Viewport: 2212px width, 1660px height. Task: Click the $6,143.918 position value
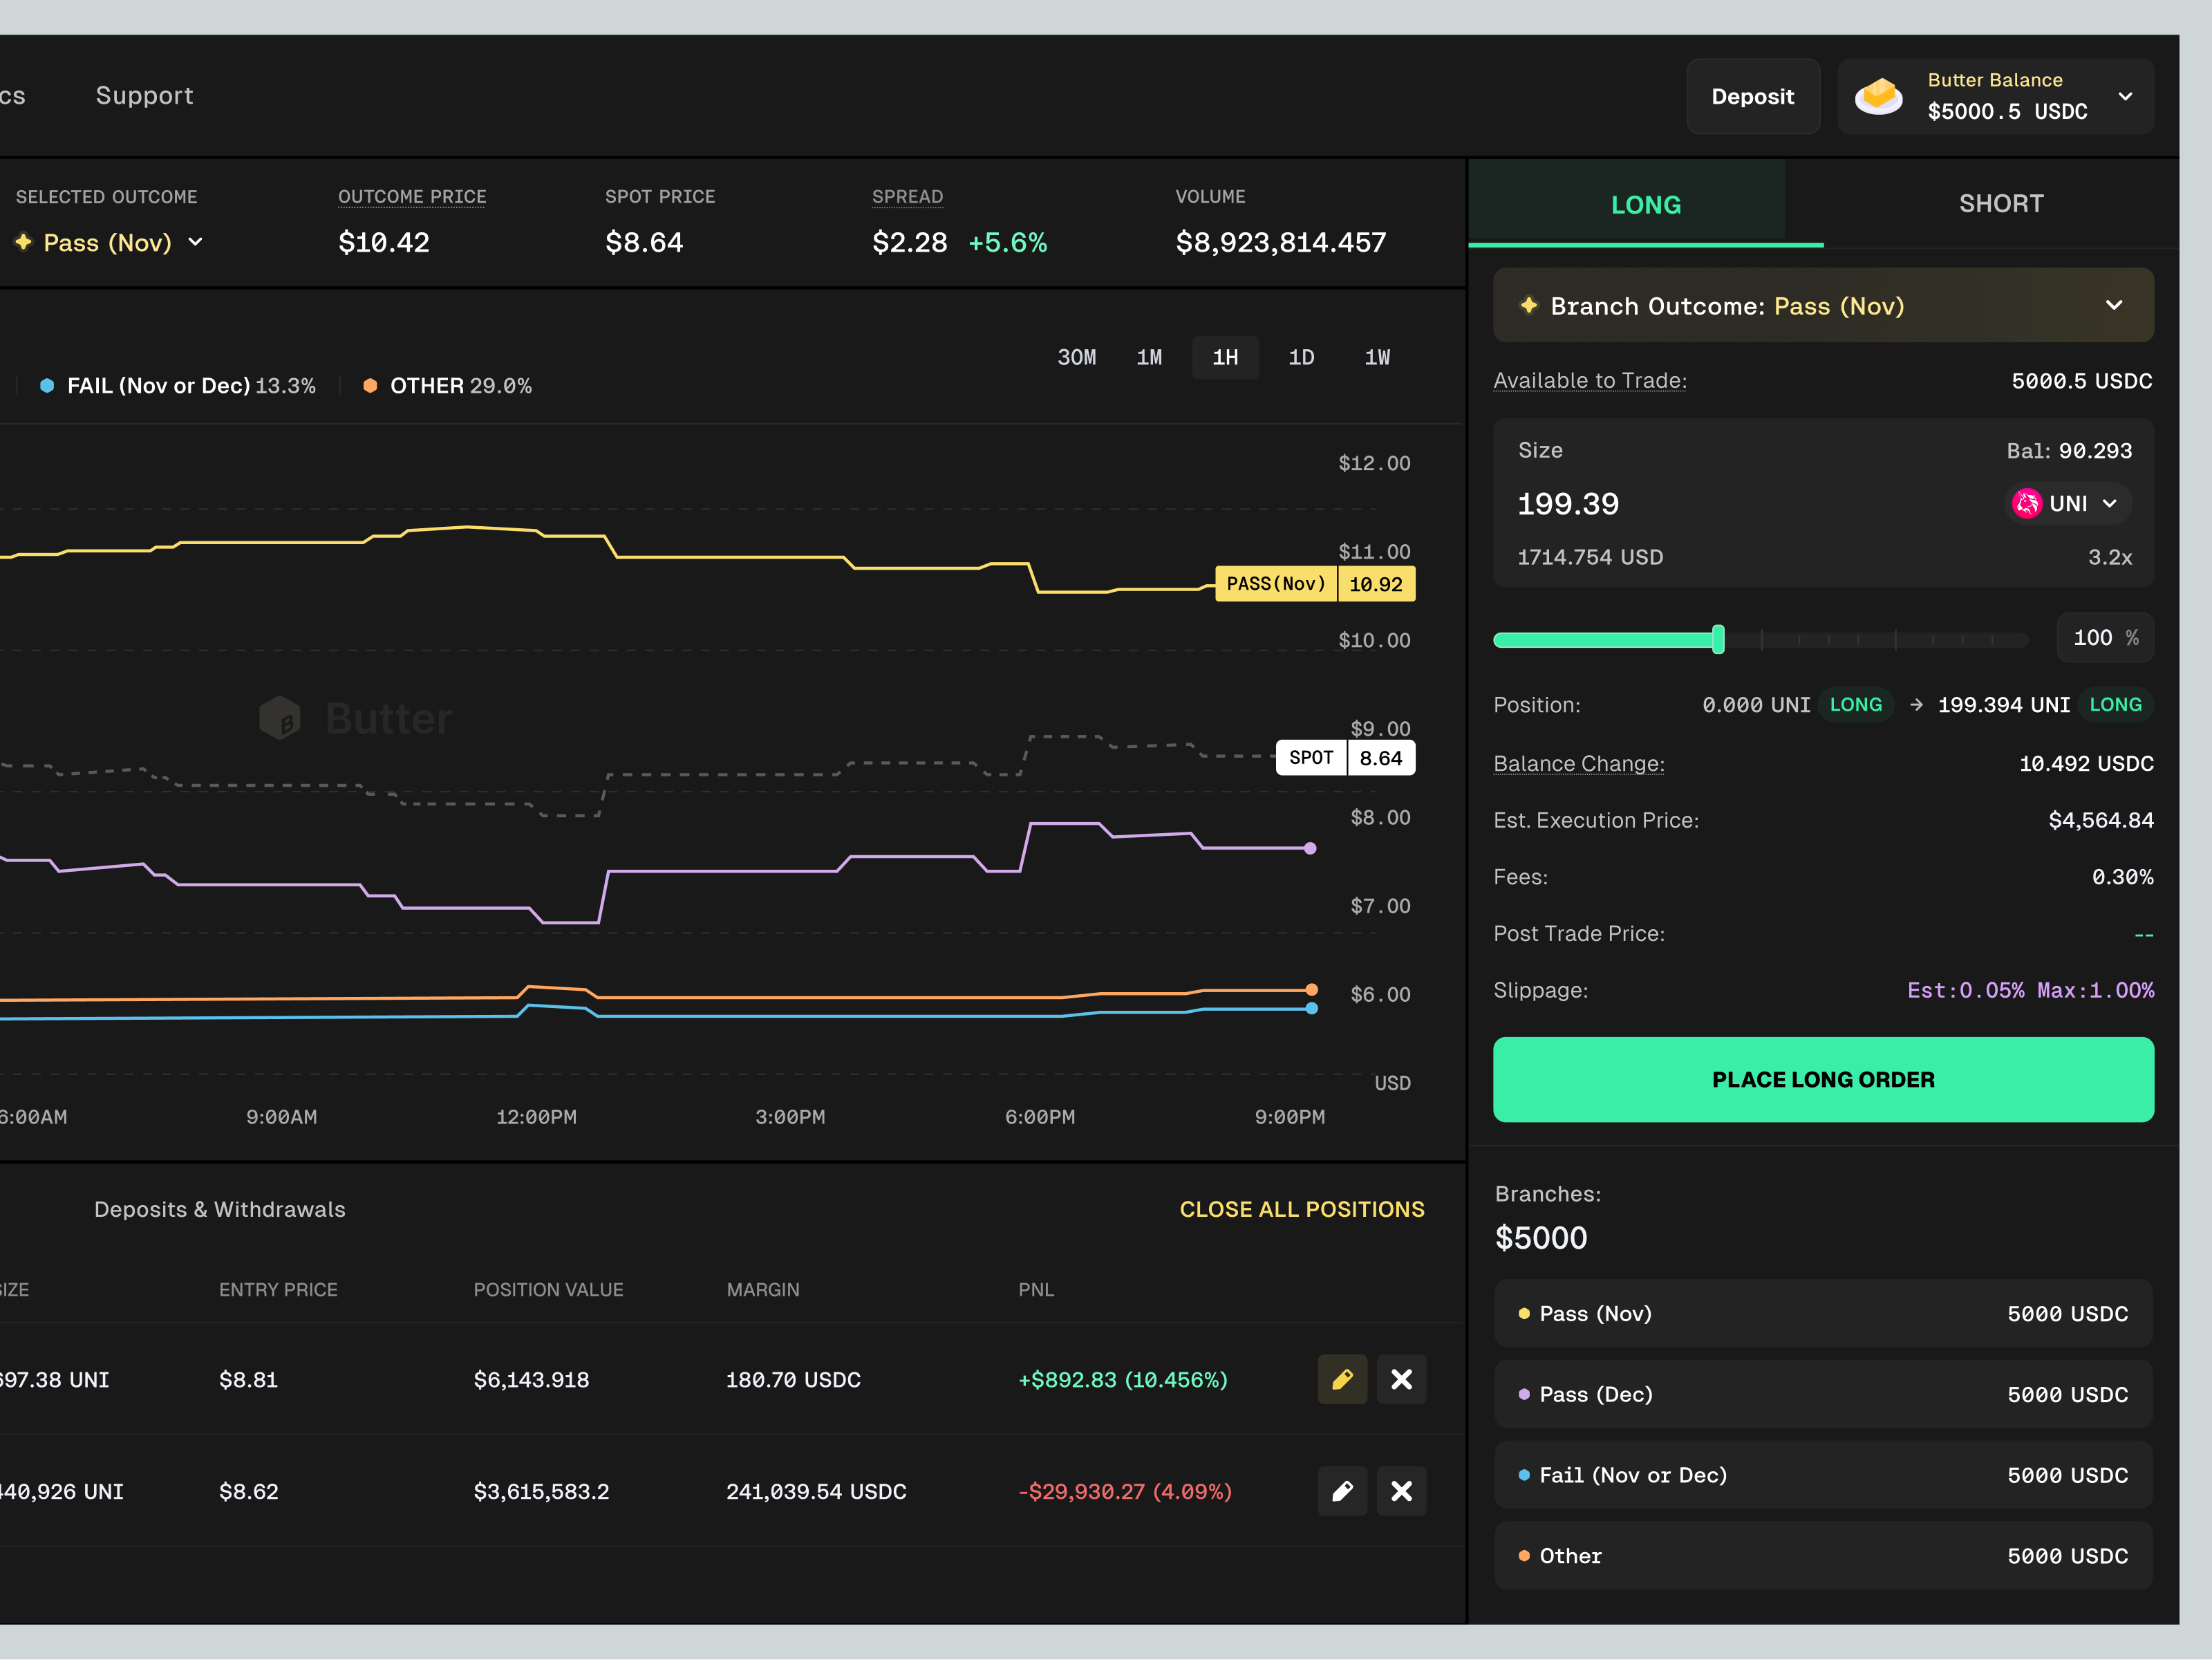click(x=531, y=1380)
